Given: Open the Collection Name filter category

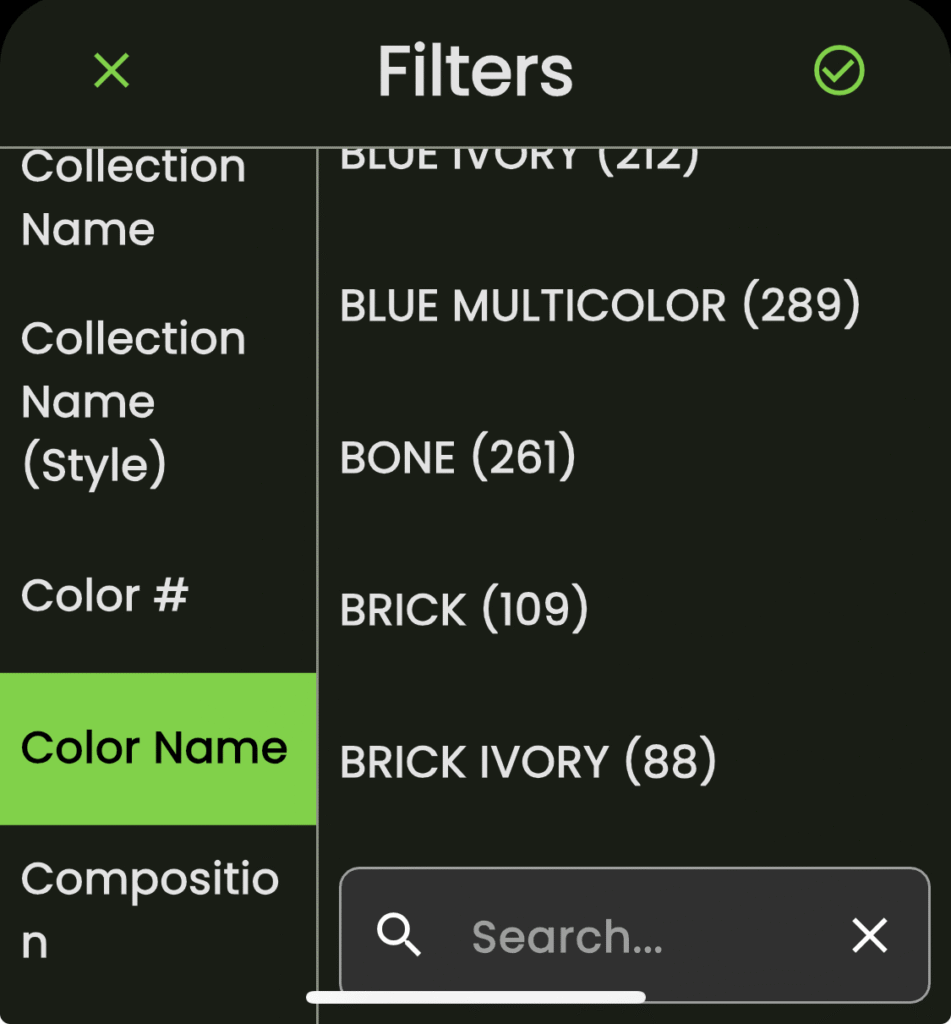Looking at the screenshot, I should pyautogui.click(x=133, y=199).
